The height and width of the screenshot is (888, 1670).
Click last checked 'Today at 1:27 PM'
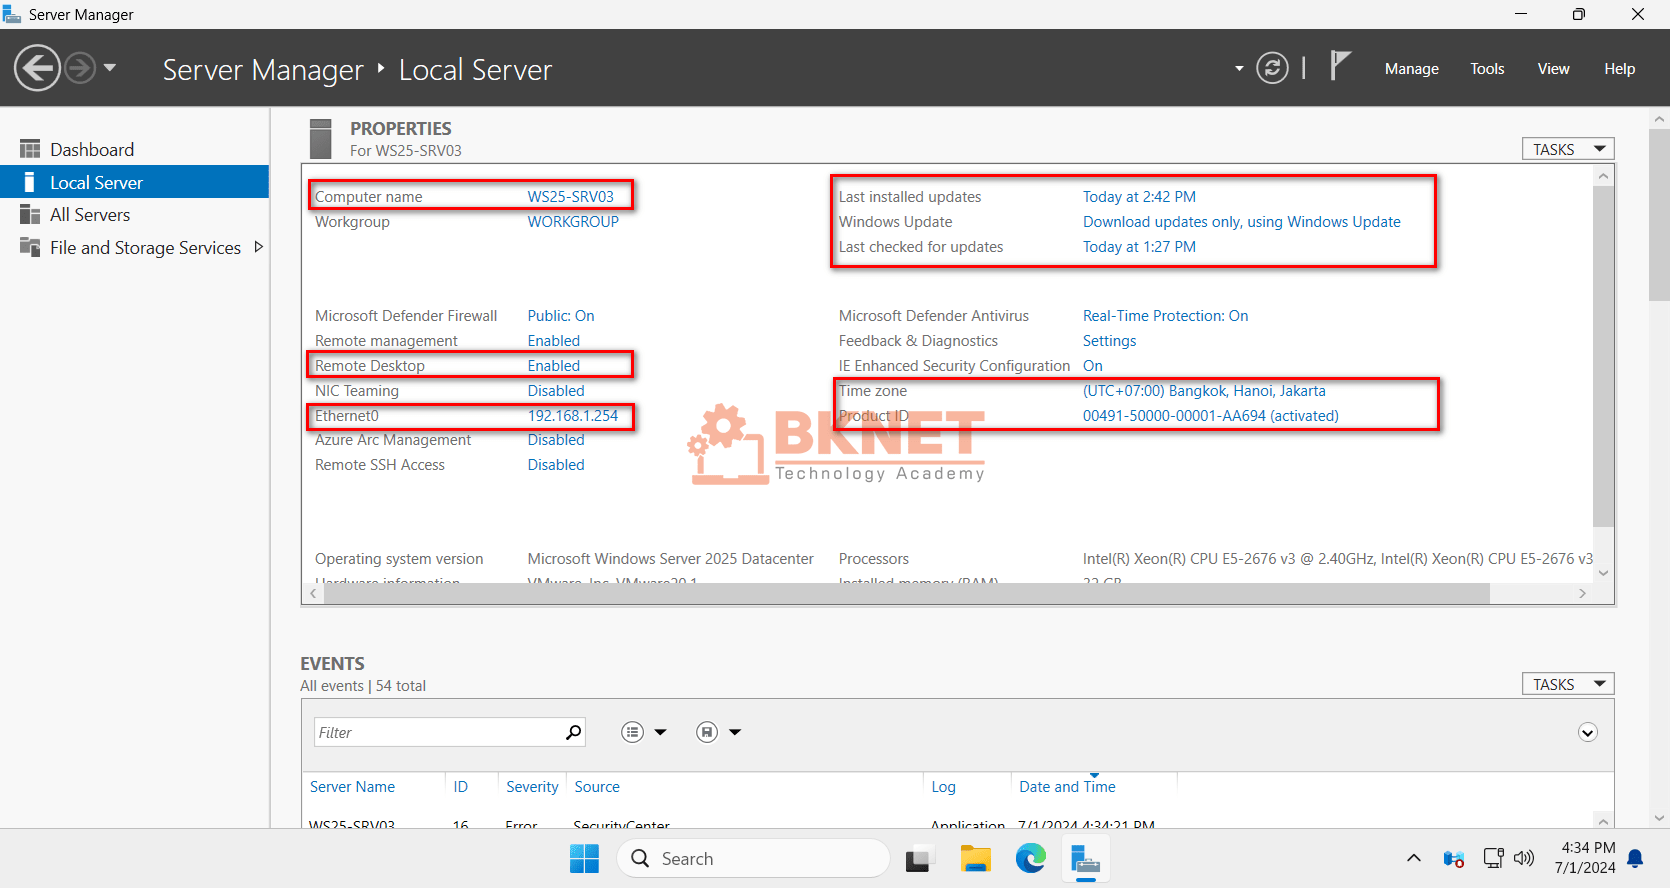click(1139, 247)
